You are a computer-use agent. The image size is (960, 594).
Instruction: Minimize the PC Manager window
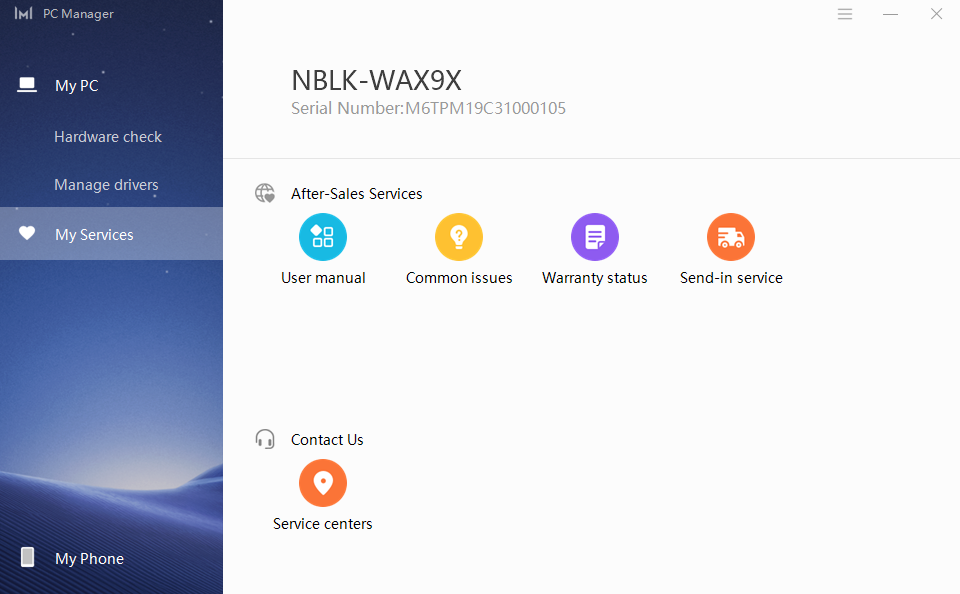point(890,14)
